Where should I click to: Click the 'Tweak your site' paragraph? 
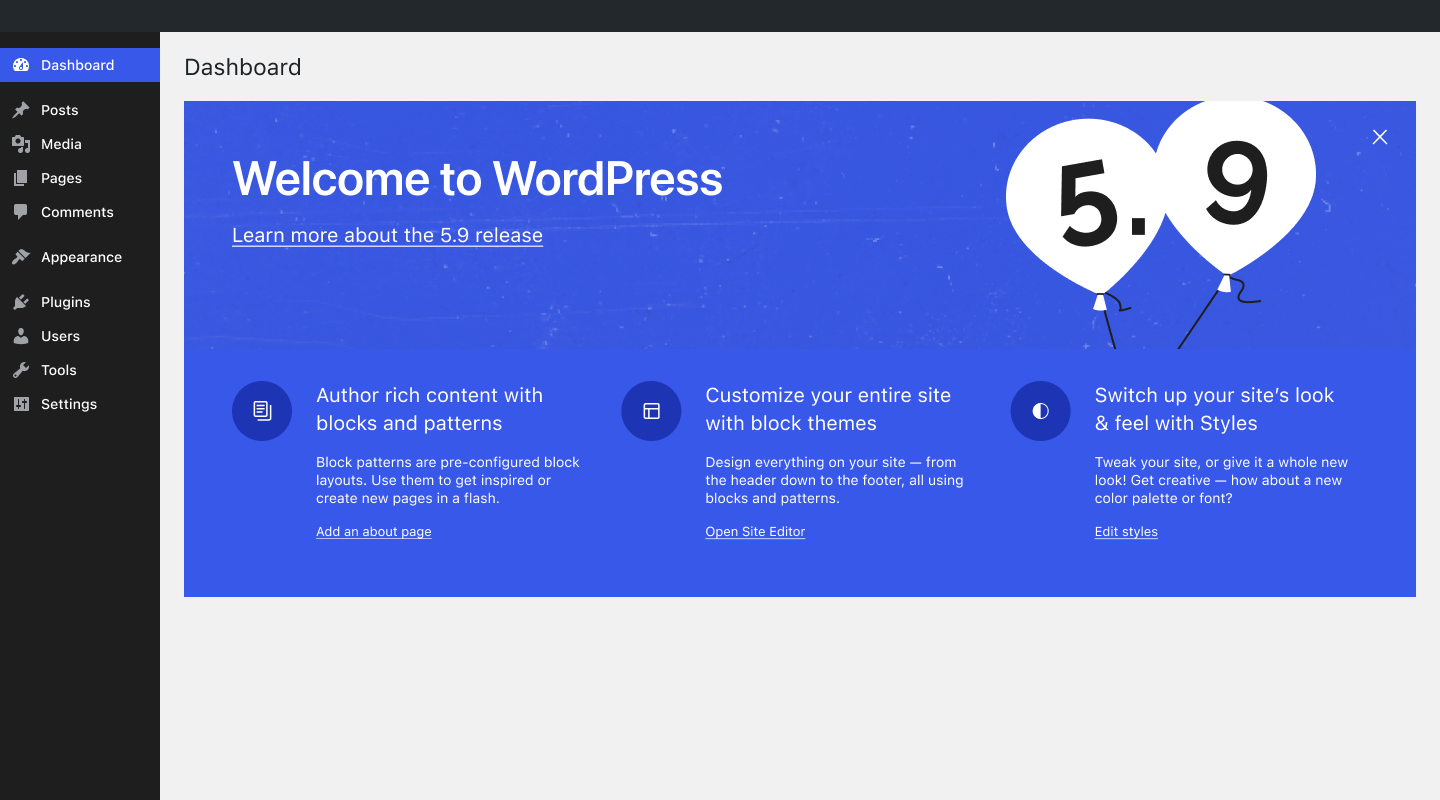[1221, 480]
